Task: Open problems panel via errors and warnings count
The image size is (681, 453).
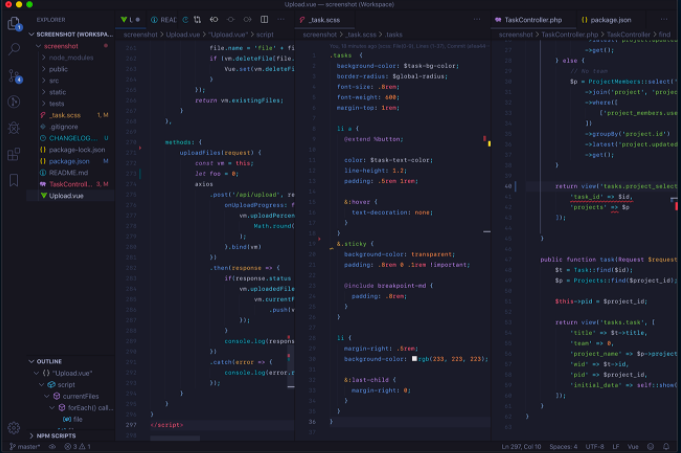Action: 77,446
